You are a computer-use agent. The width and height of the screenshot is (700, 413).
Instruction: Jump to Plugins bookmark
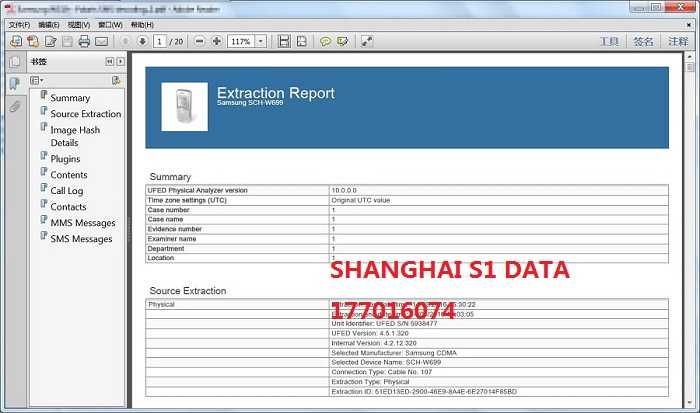65,159
